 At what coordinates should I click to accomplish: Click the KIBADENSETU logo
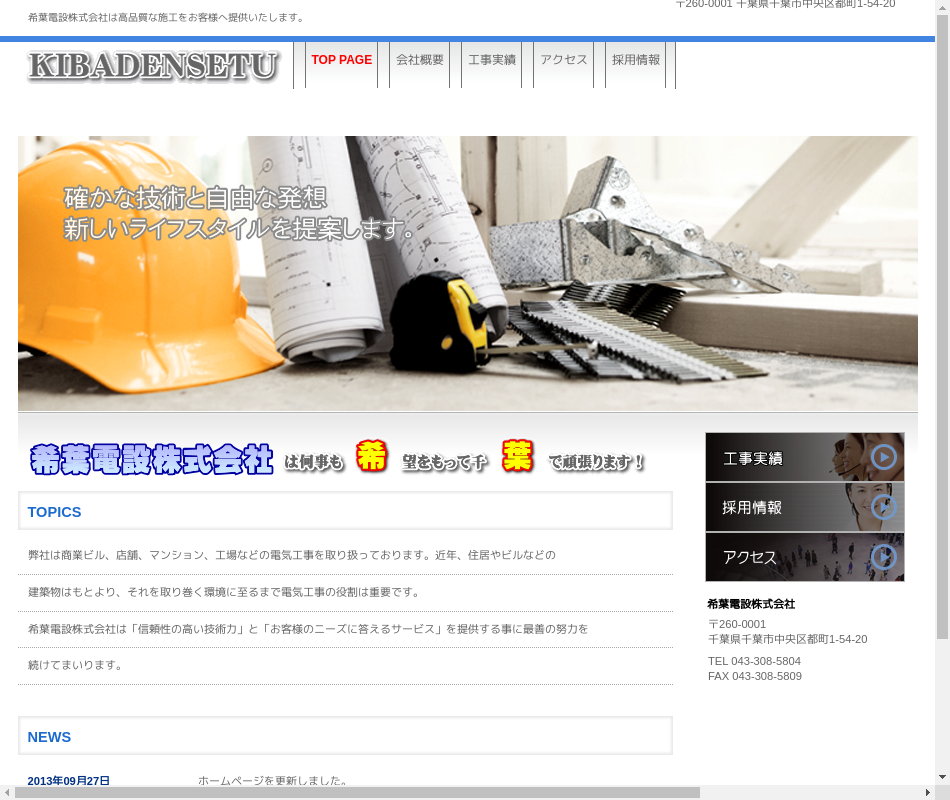(153, 66)
